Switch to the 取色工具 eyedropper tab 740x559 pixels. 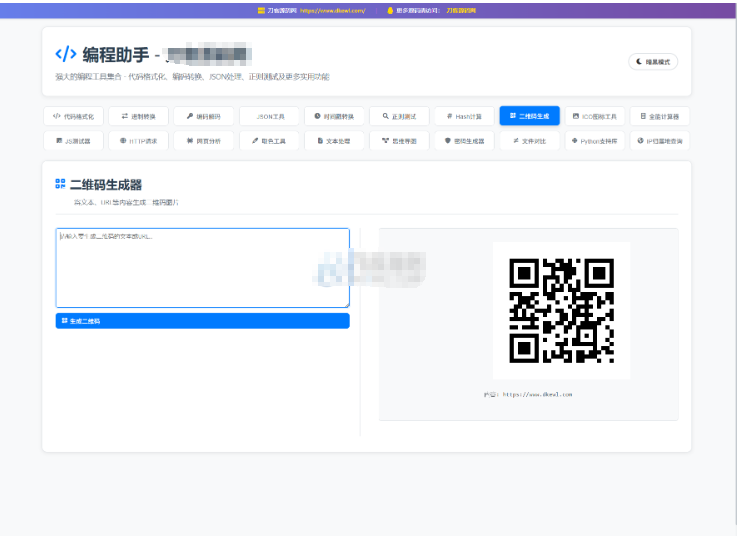[x=269, y=141]
